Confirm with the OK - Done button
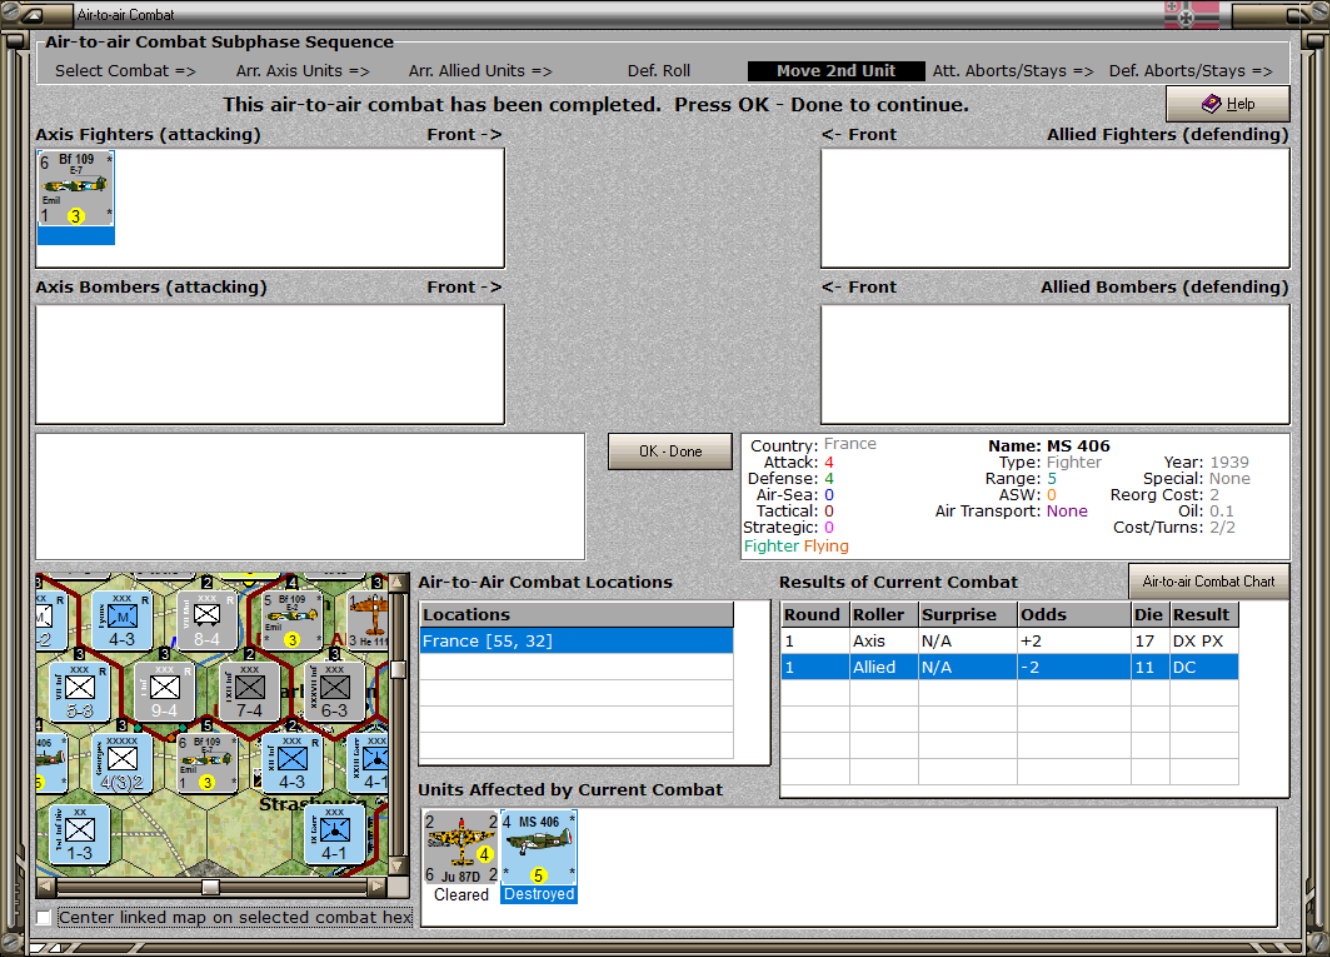Image resolution: width=1330 pixels, height=957 pixels. tap(670, 452)
